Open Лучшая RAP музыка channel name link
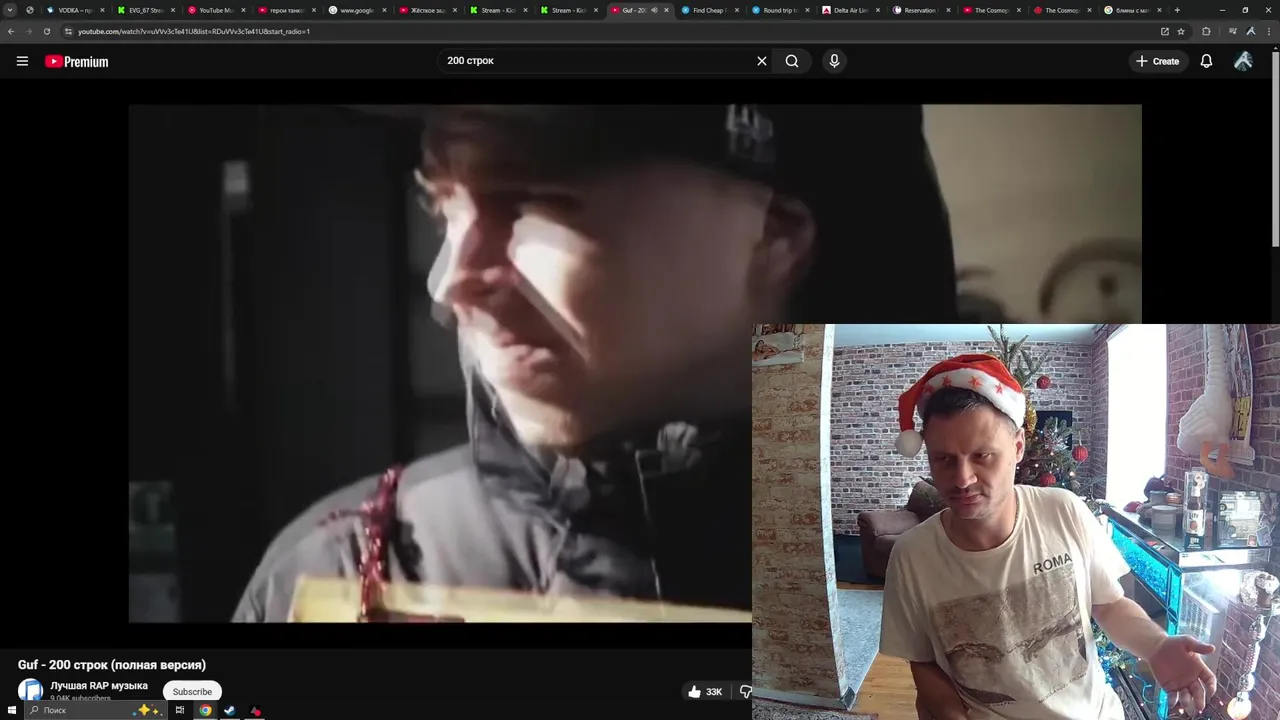The height and width of the screenshot is (720, 1280). coord(99,686)
